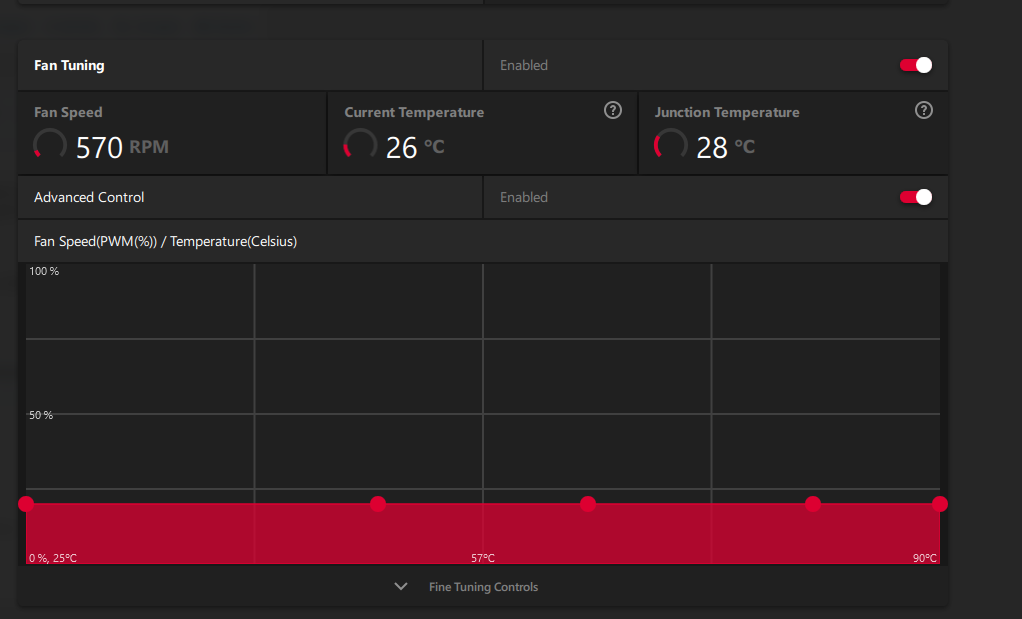Select first fan curve point at 25°C
This screenshot has width=1022, height=619.
click(x=26, y=504)
